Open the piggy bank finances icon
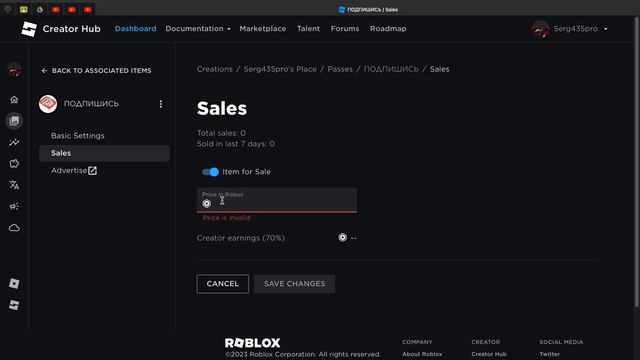640x360 pixels. [x=14, y=164]
